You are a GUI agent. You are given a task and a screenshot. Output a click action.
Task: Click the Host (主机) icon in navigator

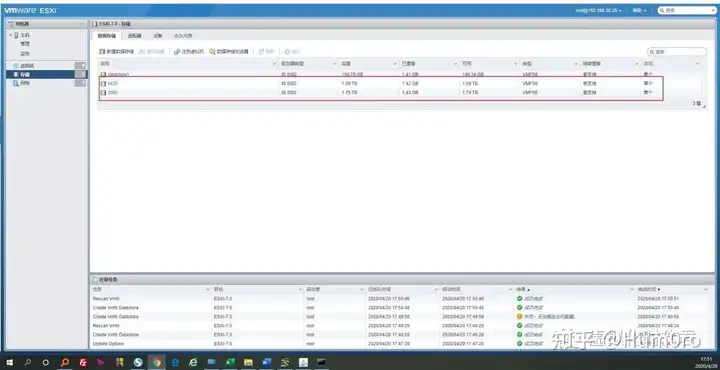(x=16, y=35)
